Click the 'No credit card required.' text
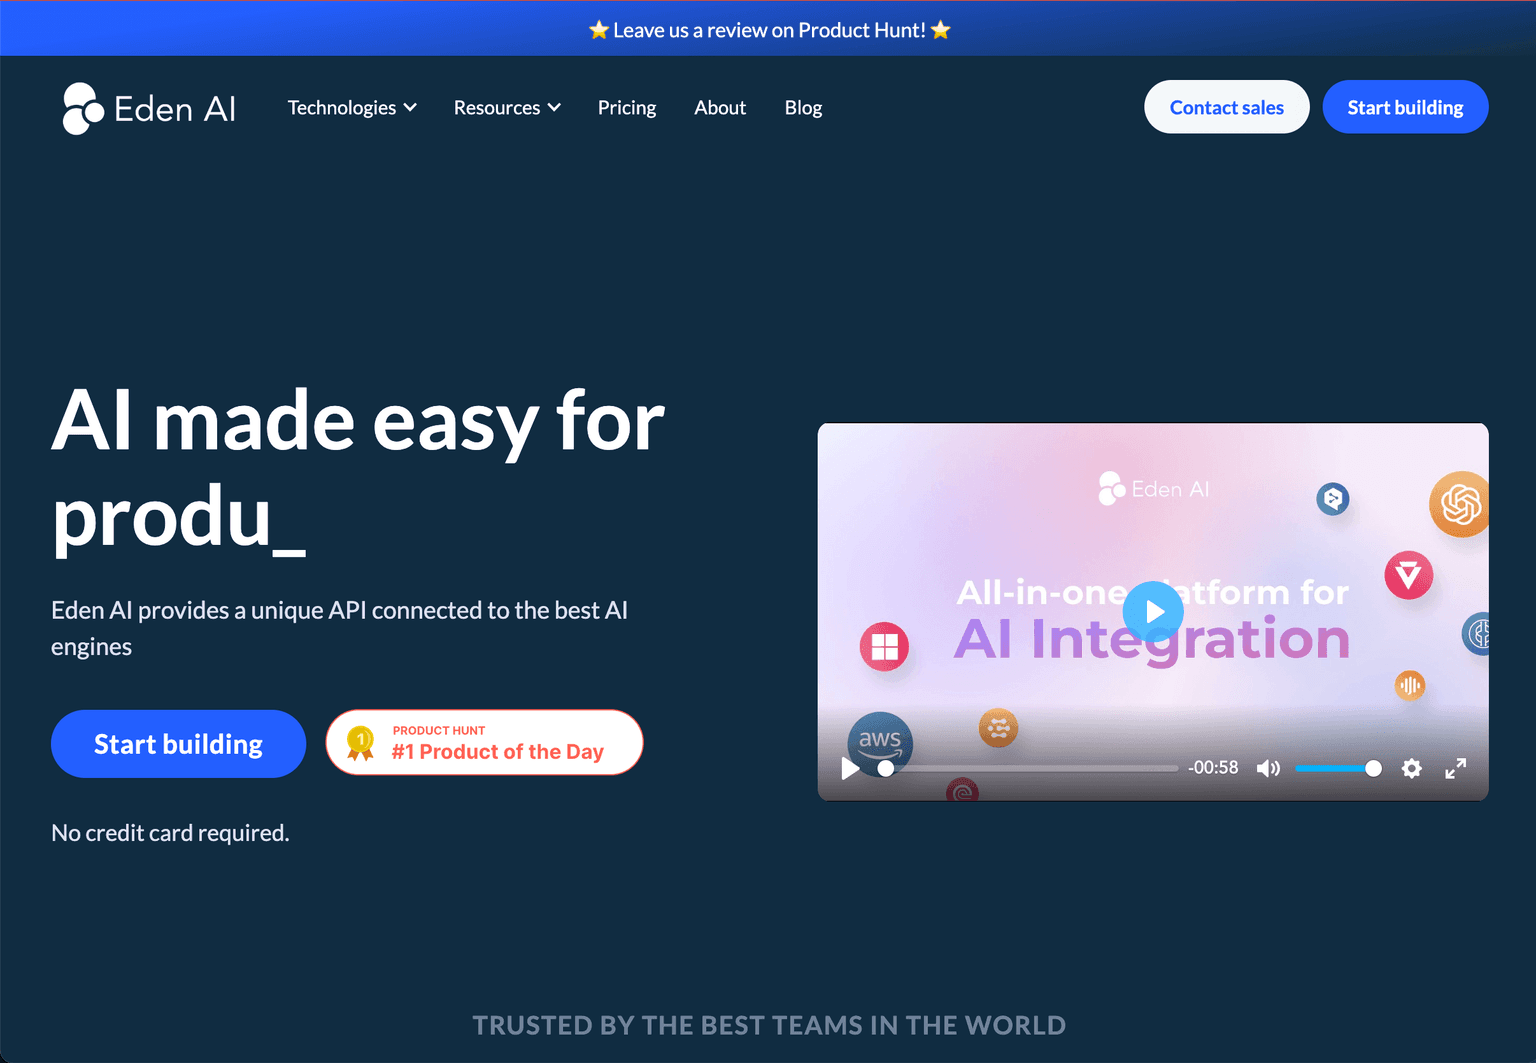The image size is (1536, 1063). point(170,833)
